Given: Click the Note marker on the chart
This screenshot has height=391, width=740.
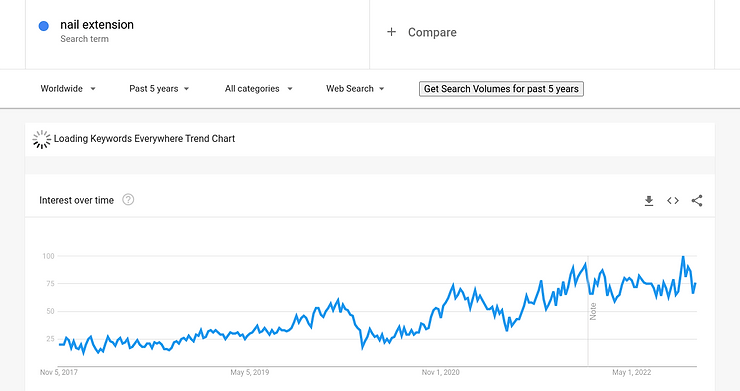Looking at the screenshot, I should [x=593, y=311].
